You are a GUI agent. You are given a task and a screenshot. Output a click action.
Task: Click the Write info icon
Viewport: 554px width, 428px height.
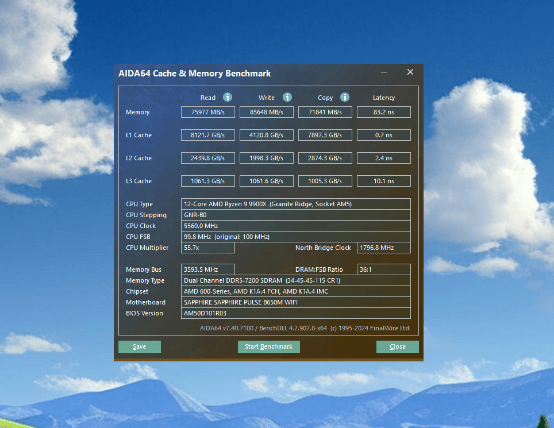pos(287,97)
